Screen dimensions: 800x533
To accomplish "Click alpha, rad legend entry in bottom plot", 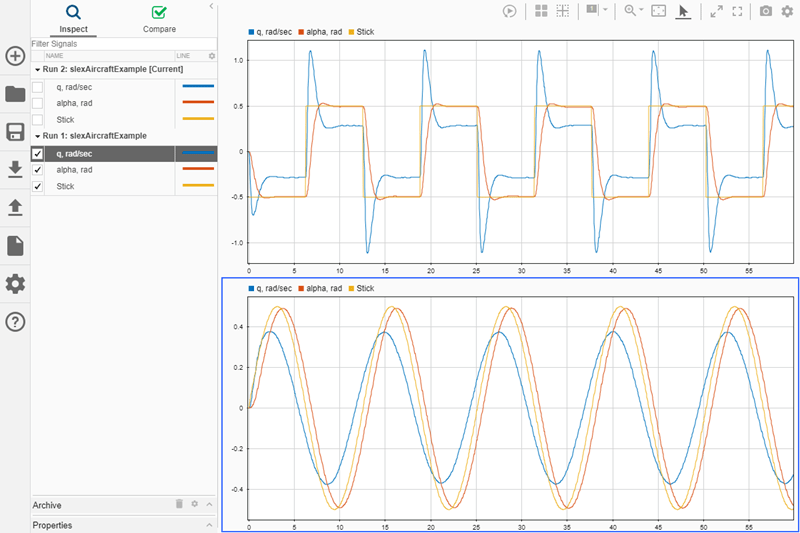I will coord(320,288).
